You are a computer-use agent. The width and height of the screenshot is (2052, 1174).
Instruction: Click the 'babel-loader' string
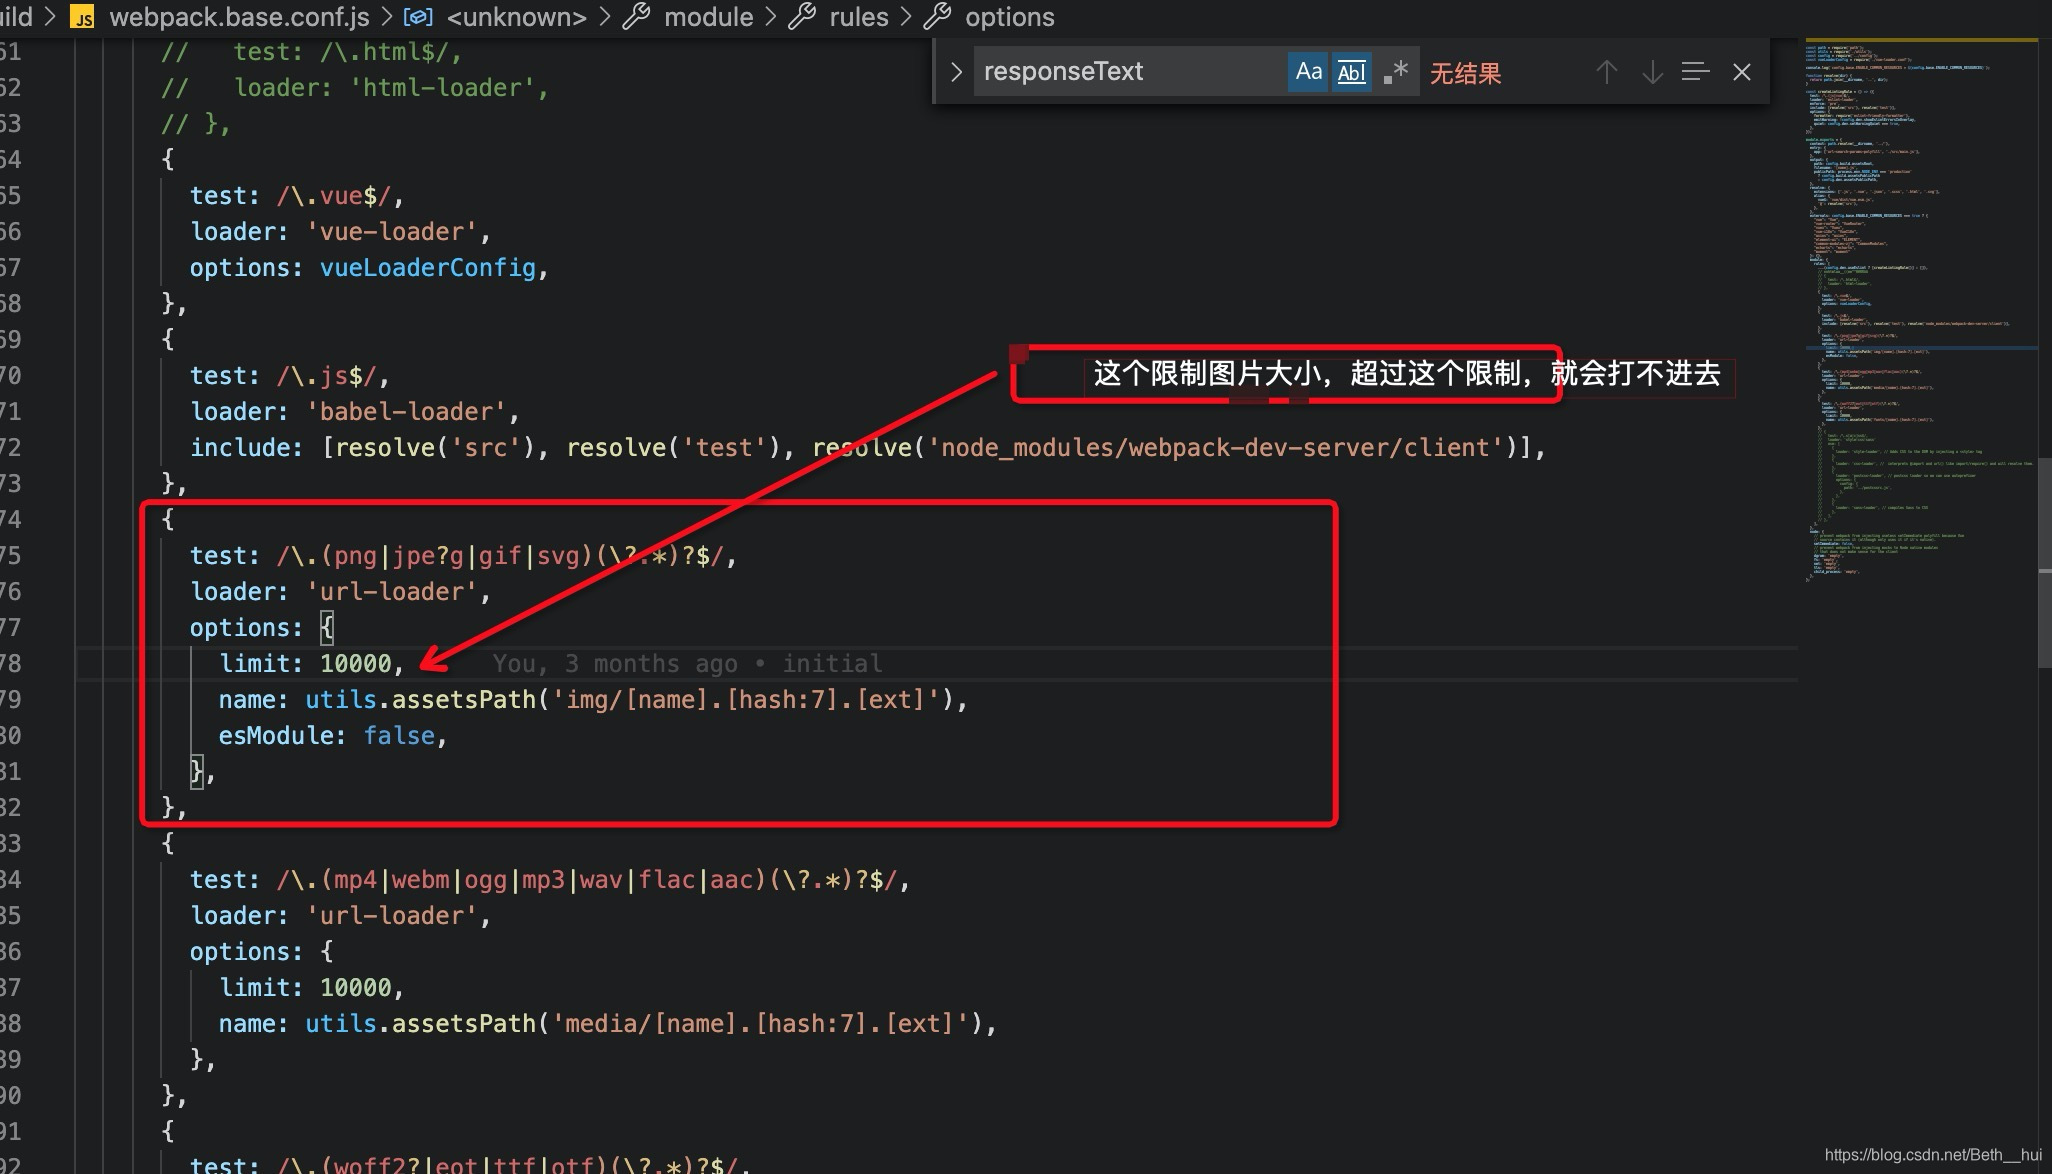coord(412,412)
